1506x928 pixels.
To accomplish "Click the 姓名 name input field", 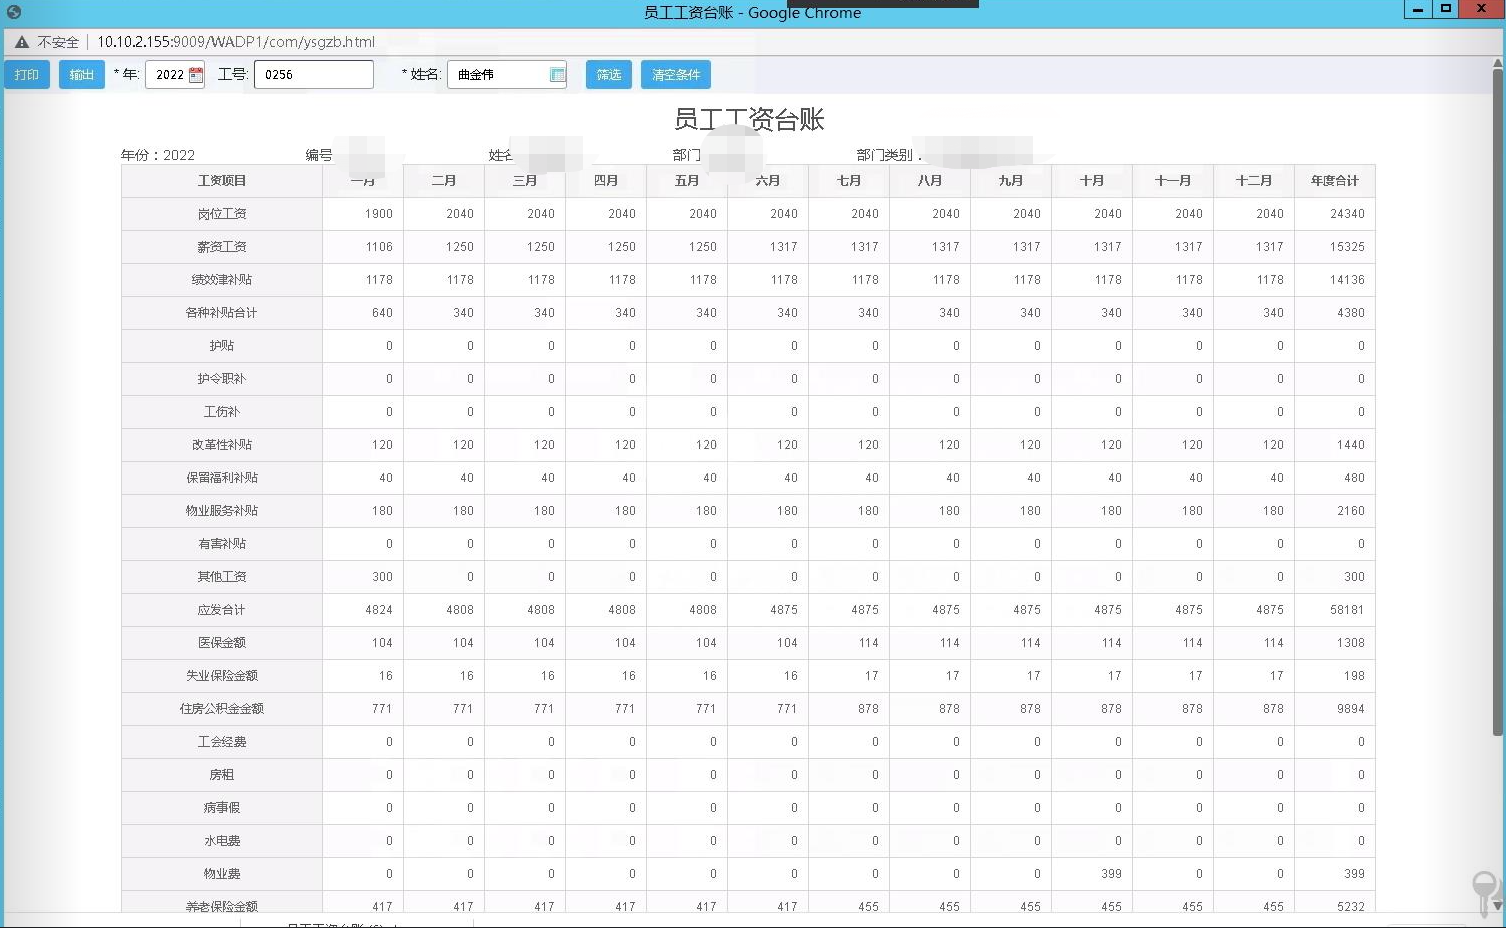I will [x=507, y=75].
